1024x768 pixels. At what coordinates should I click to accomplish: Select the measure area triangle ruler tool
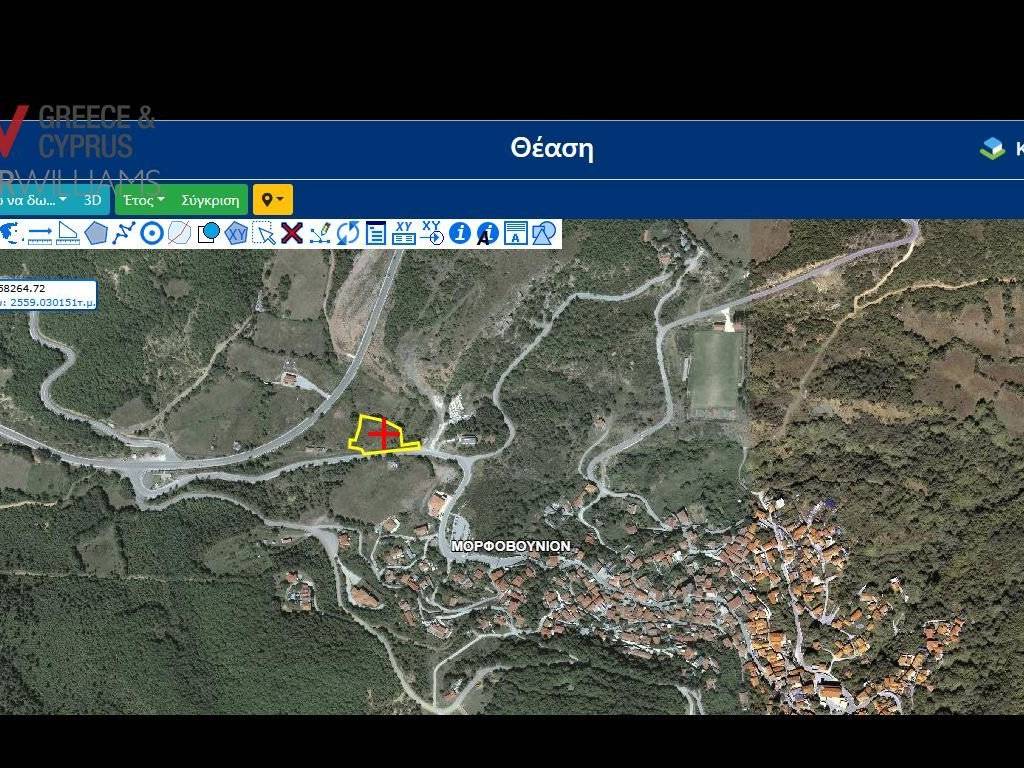pyautogui.click(x=68, y=234)
